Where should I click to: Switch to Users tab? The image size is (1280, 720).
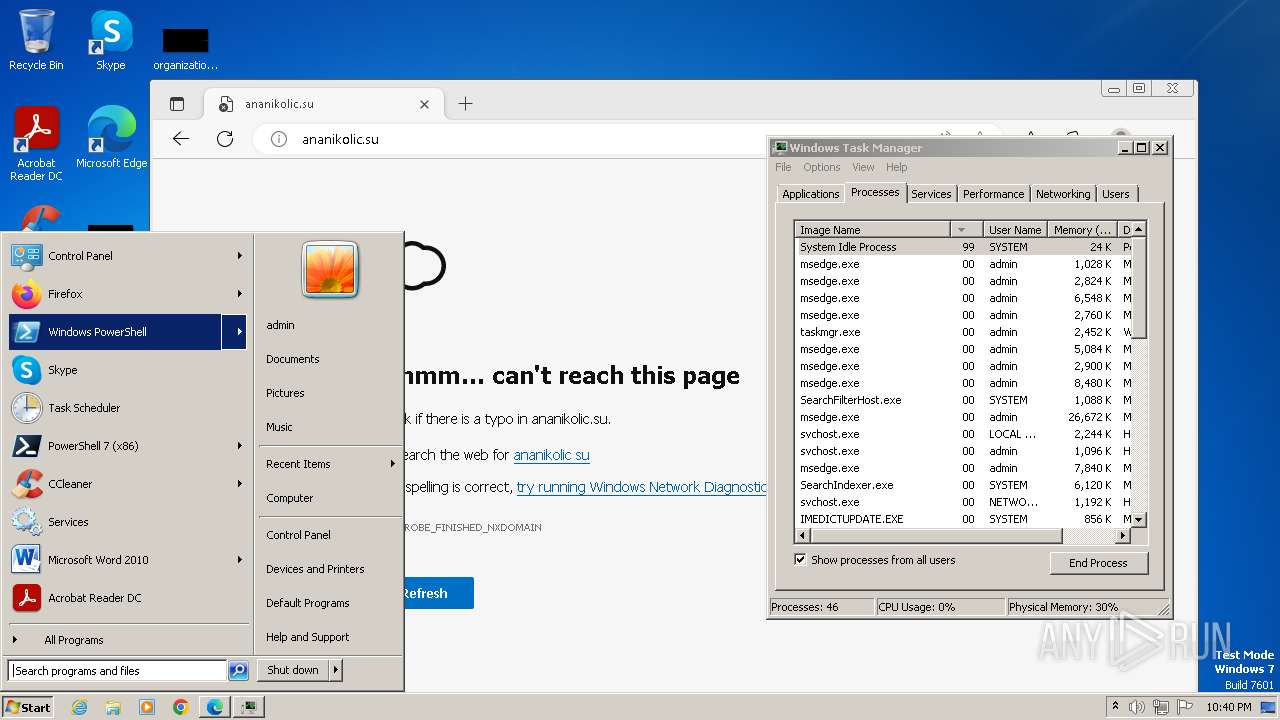coord(1116,194)
